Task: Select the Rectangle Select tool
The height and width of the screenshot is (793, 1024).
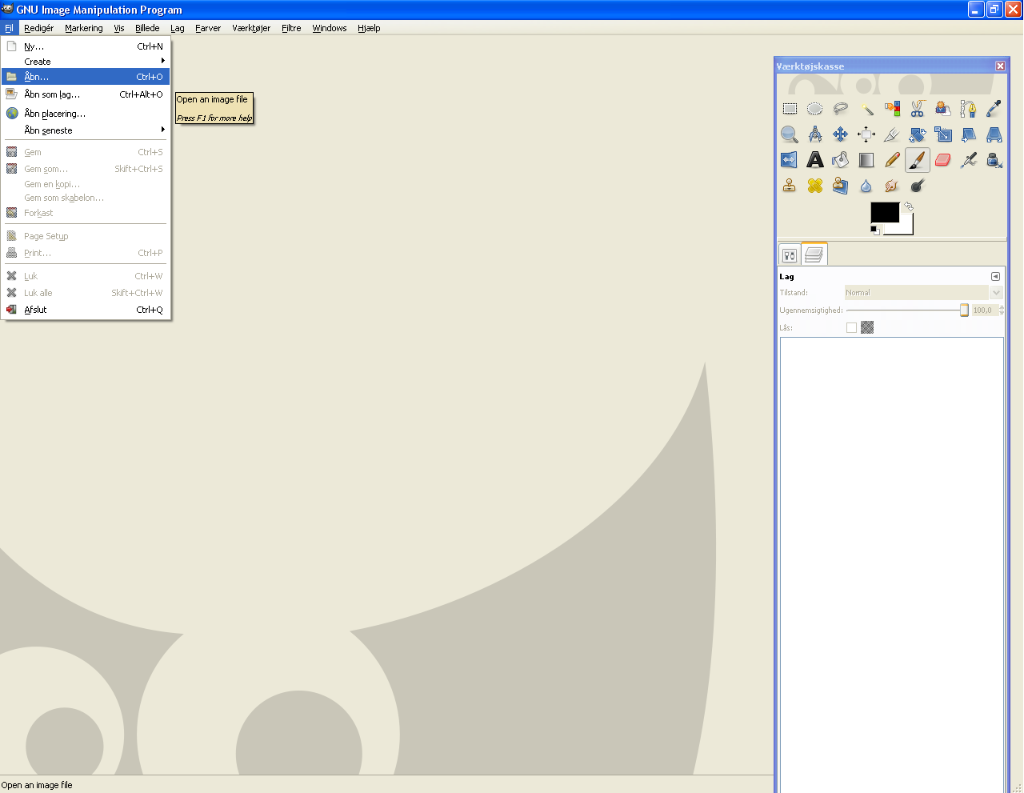Action: pos(789,109)
